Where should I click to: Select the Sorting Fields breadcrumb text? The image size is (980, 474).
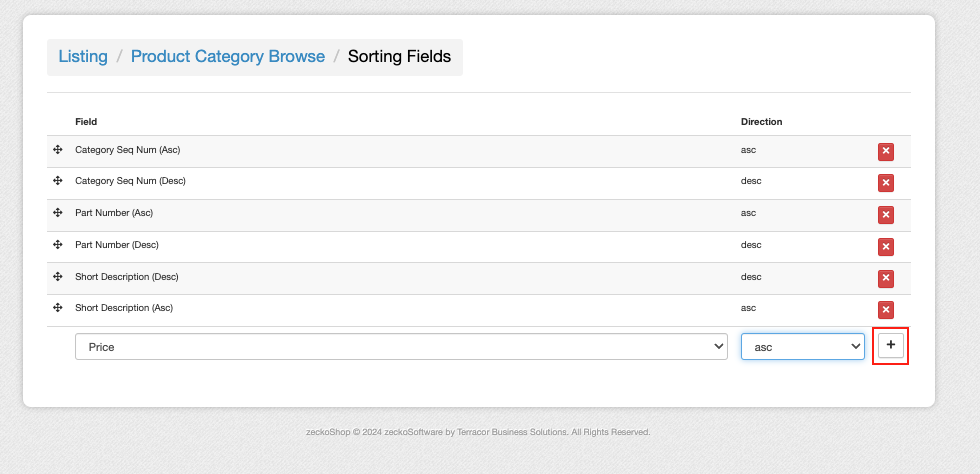pyautogui.click(x=399, y=56)
